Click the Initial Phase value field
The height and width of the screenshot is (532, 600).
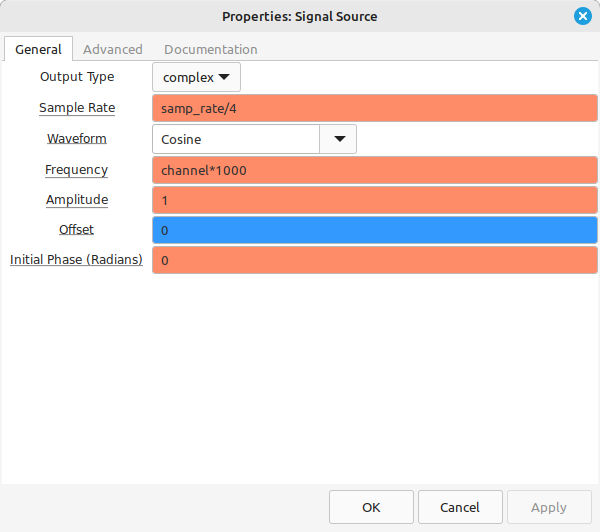point(375,260)
